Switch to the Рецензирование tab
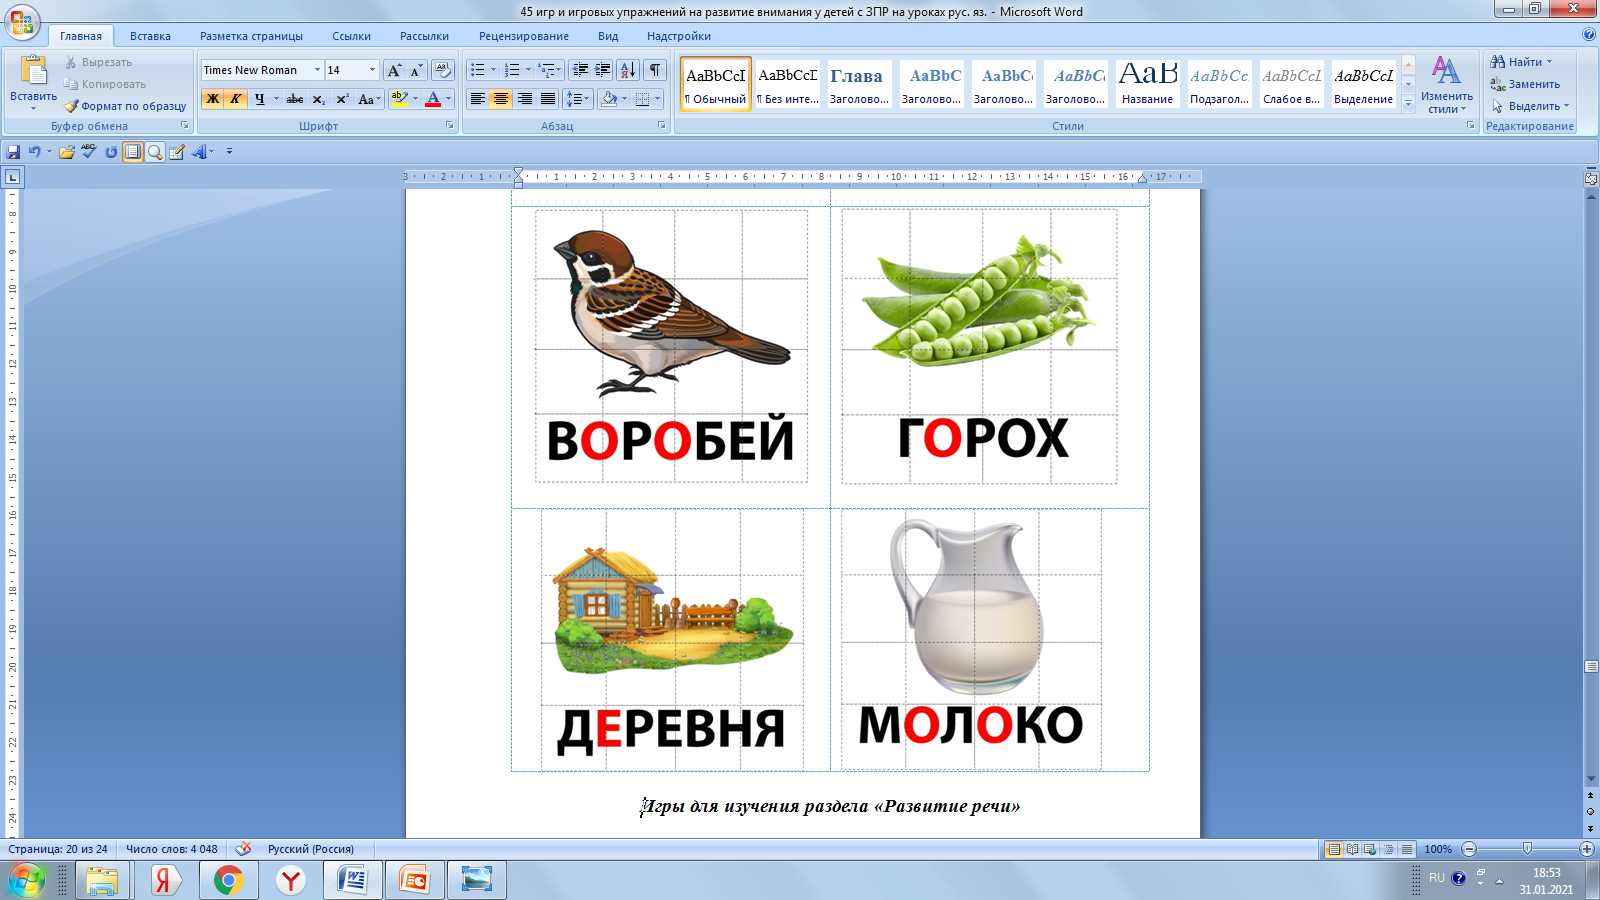Viewport: 1600px width, 900px height. click(523, 36)
